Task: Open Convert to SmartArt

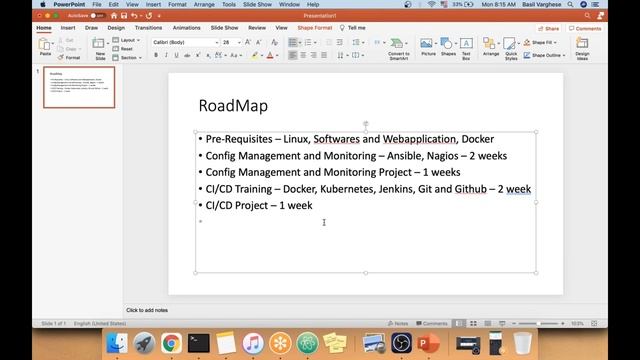Action: click(x=398, y=49)
